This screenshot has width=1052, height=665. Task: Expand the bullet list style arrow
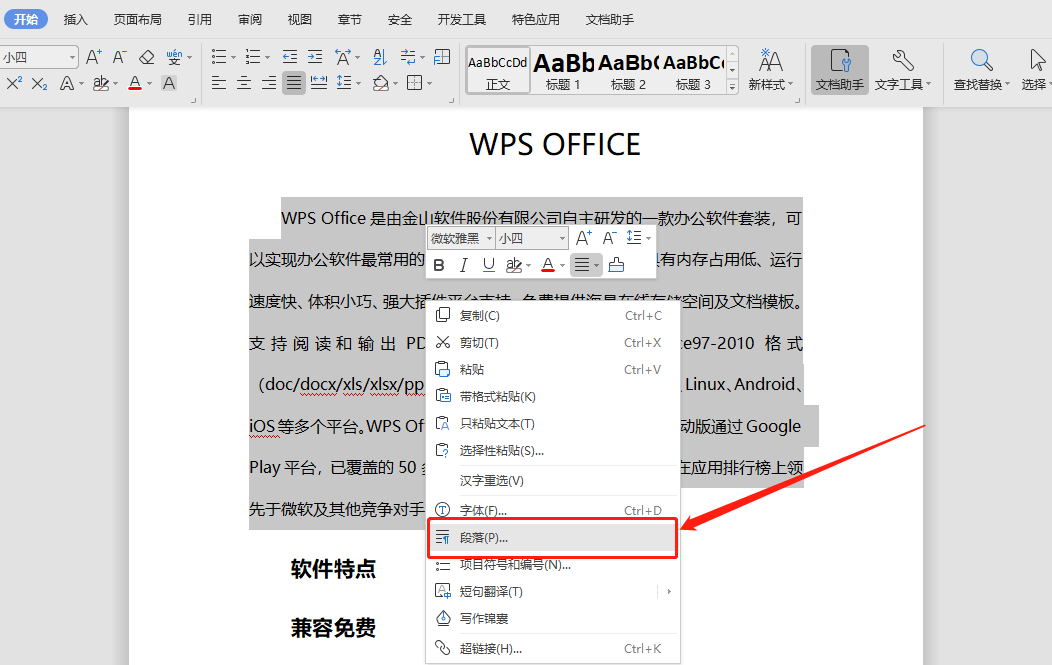point(233,58)
